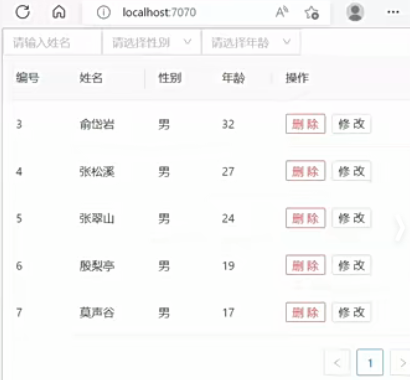Click the ID cell 7
Viewport: 410px width, 380px height.
(x=19, y=313)
